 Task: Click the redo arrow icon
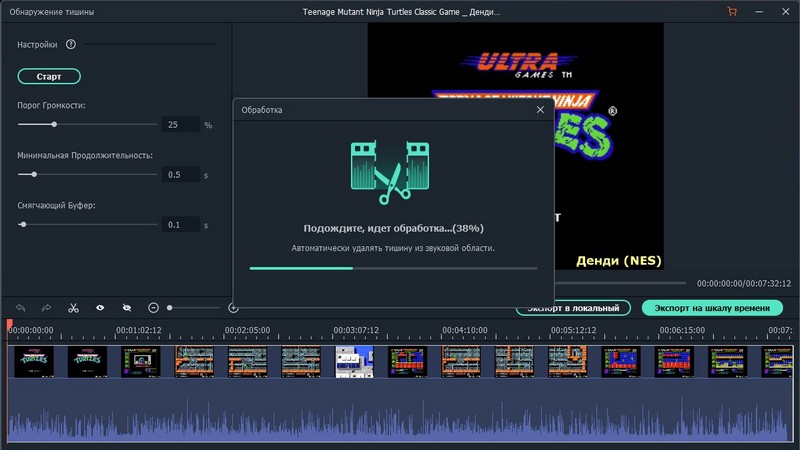pyautogui.click(x=46, y=308)
